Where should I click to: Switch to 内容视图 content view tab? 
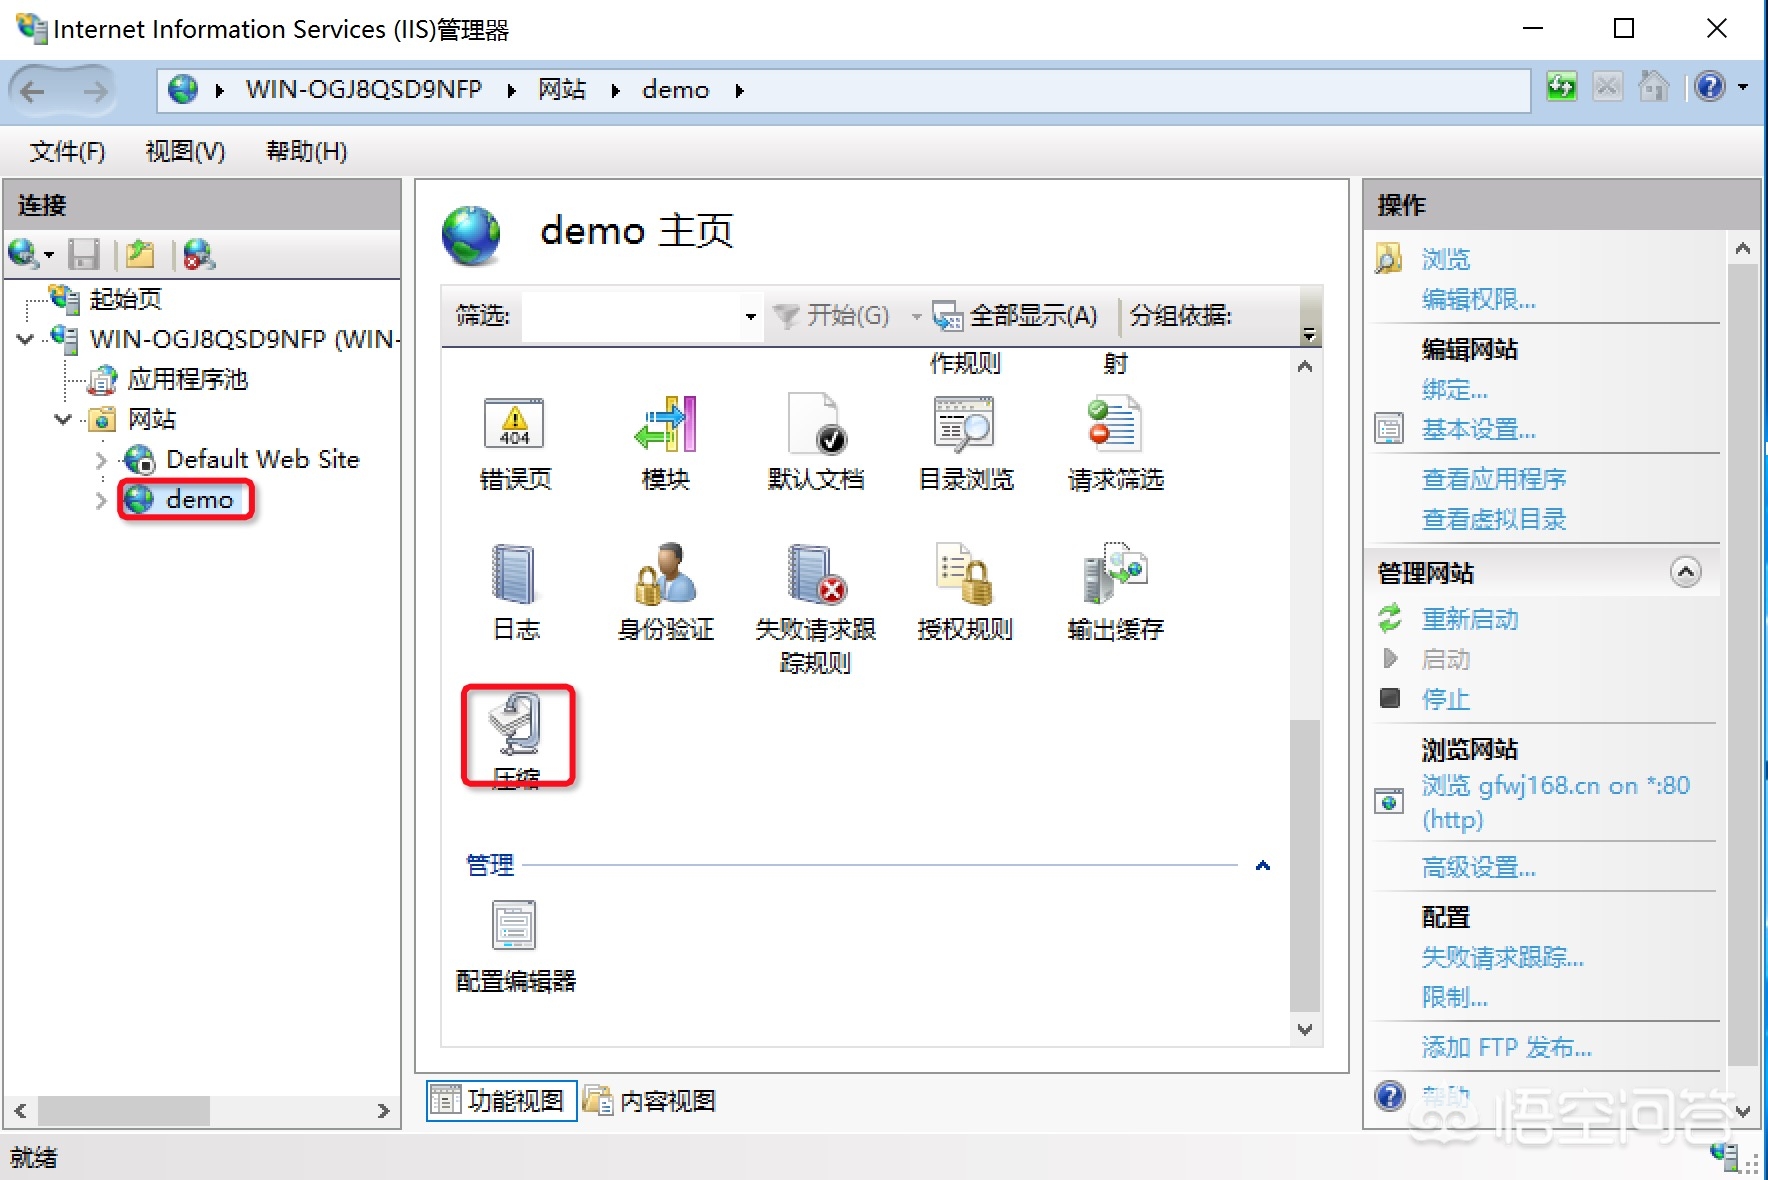(x=650, y=1101)
